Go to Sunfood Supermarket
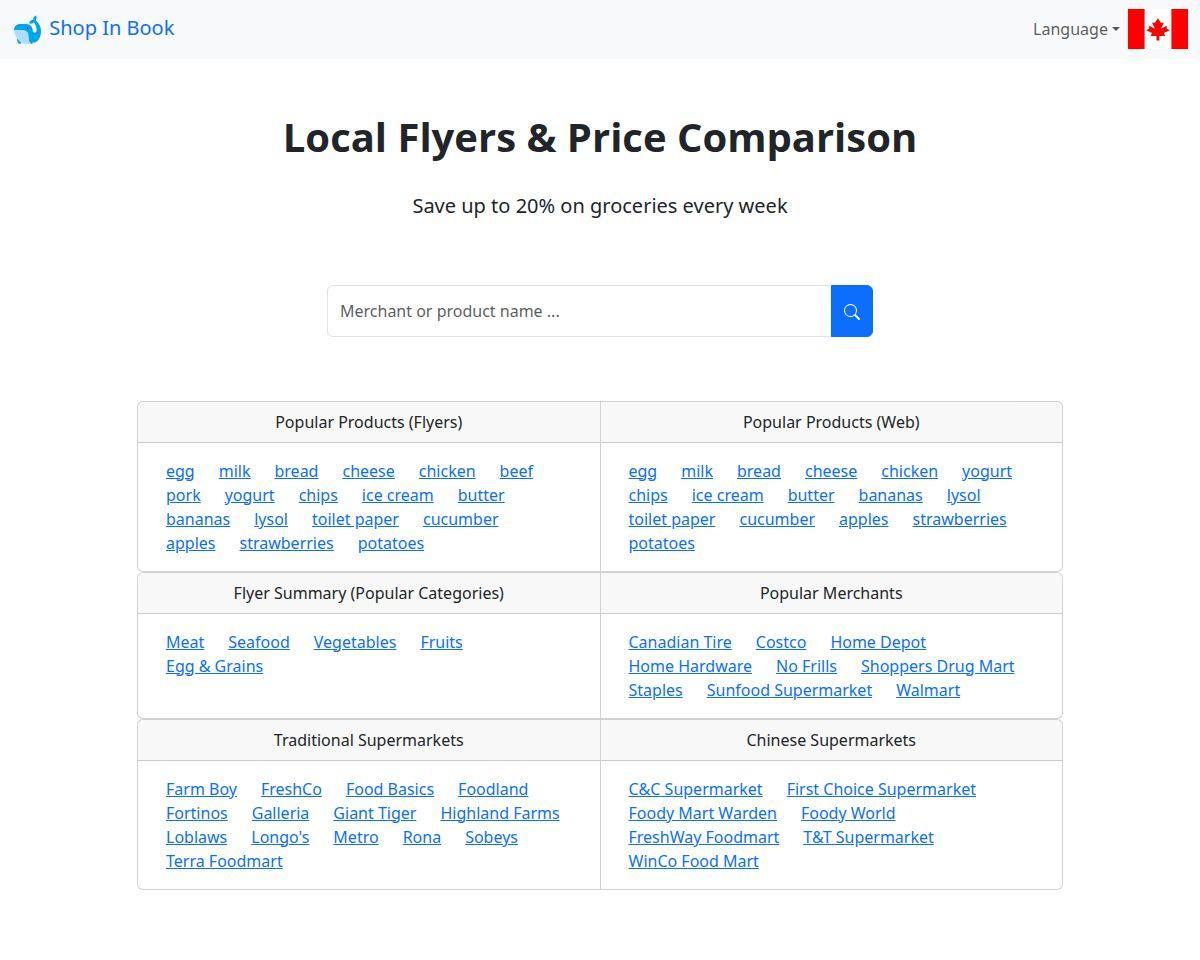 pos(789,690)
